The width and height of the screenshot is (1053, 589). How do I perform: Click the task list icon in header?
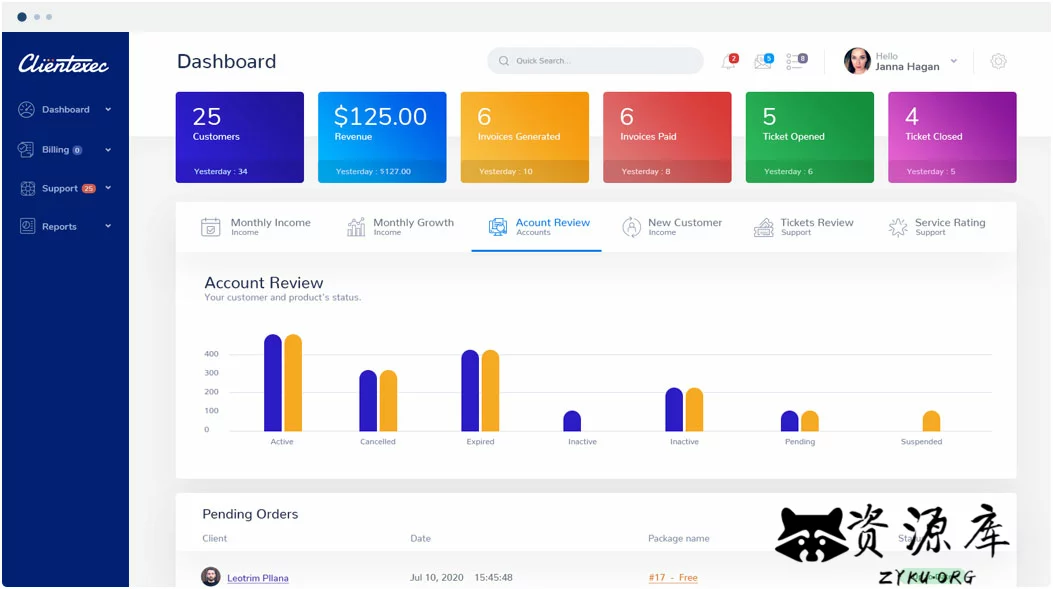(795, 62)
